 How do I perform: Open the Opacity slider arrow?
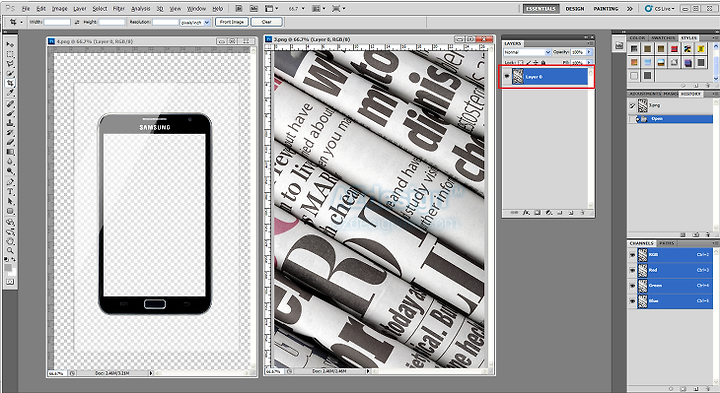(589, 52)
